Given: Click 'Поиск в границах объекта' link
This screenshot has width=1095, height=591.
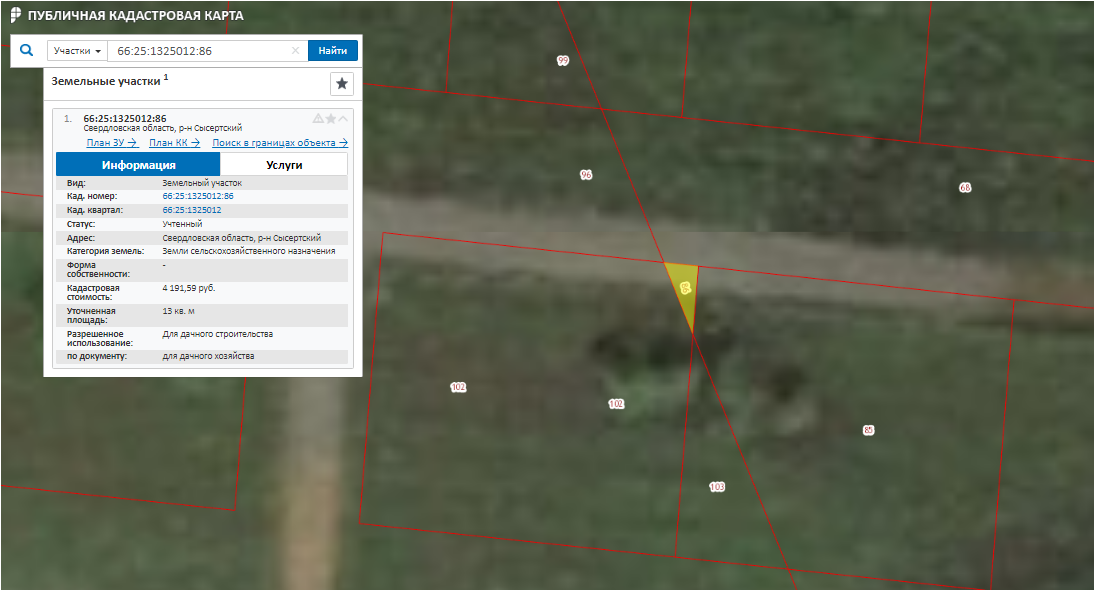Looking at the screenshot, I should [280, 143].
